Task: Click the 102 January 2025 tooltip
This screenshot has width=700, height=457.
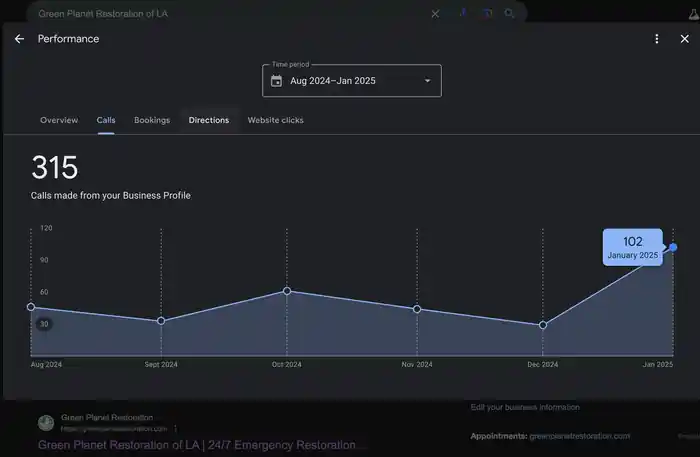Action: (x=633, y=247)
